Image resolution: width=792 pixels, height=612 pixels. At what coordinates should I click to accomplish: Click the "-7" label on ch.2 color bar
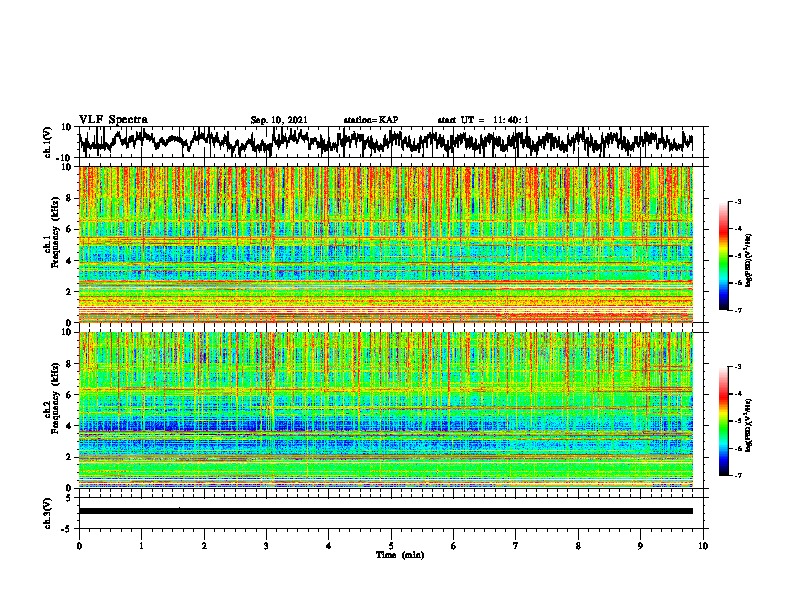738,475
